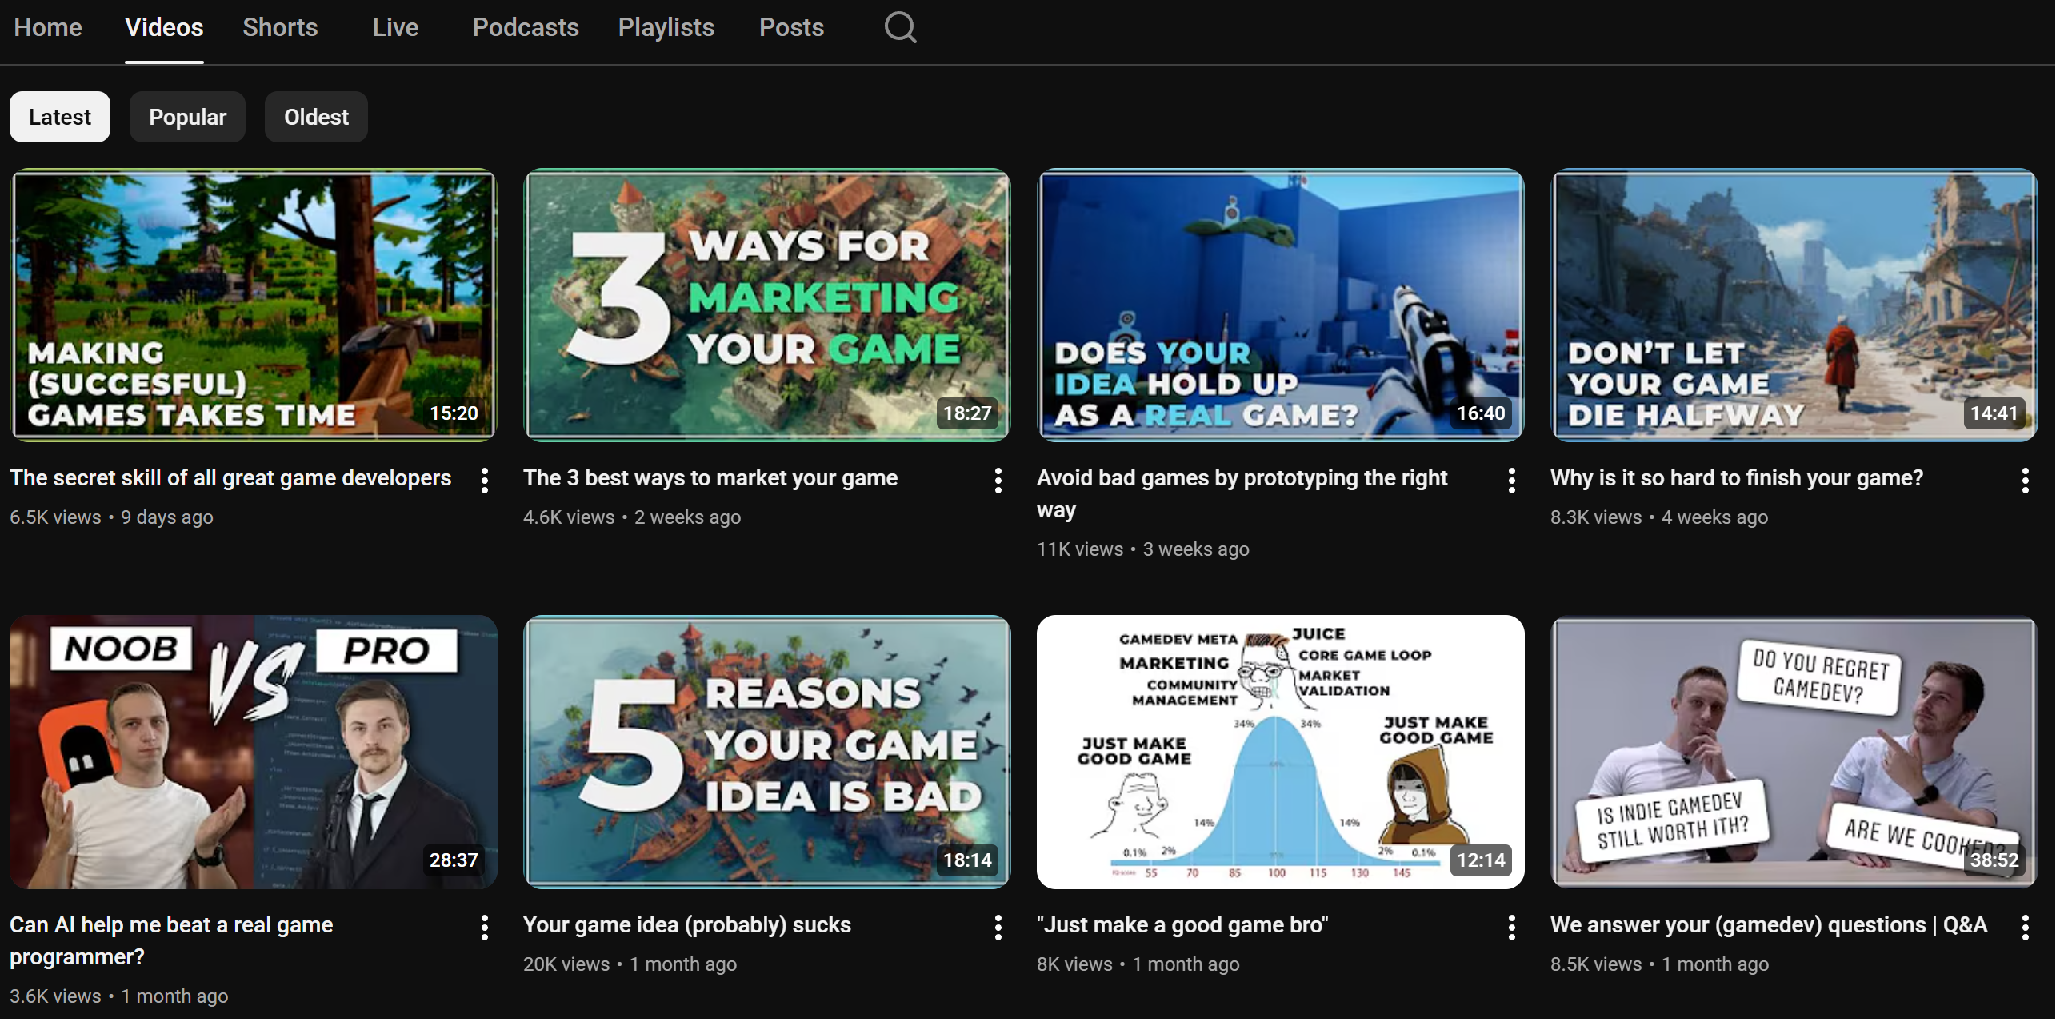2055x1019 pixels.
Task: Click the 38:52 duration badge
Action: pyautogui.click(x=1994, y=860)
